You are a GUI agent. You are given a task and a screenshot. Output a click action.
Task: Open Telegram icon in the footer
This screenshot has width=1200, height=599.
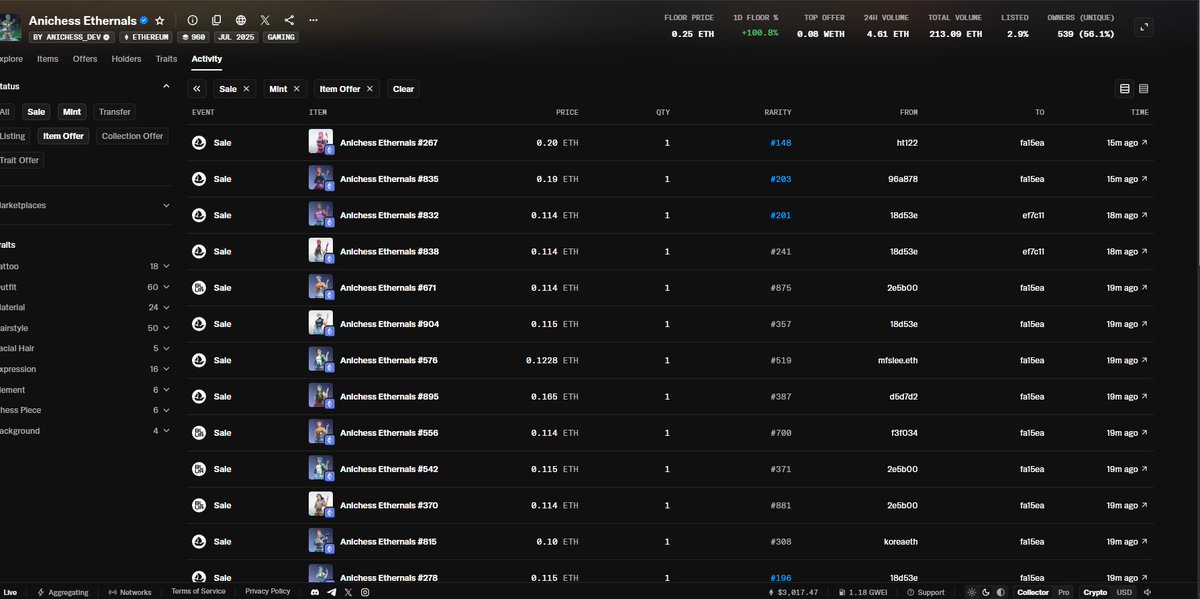click(x=331, y=592)
